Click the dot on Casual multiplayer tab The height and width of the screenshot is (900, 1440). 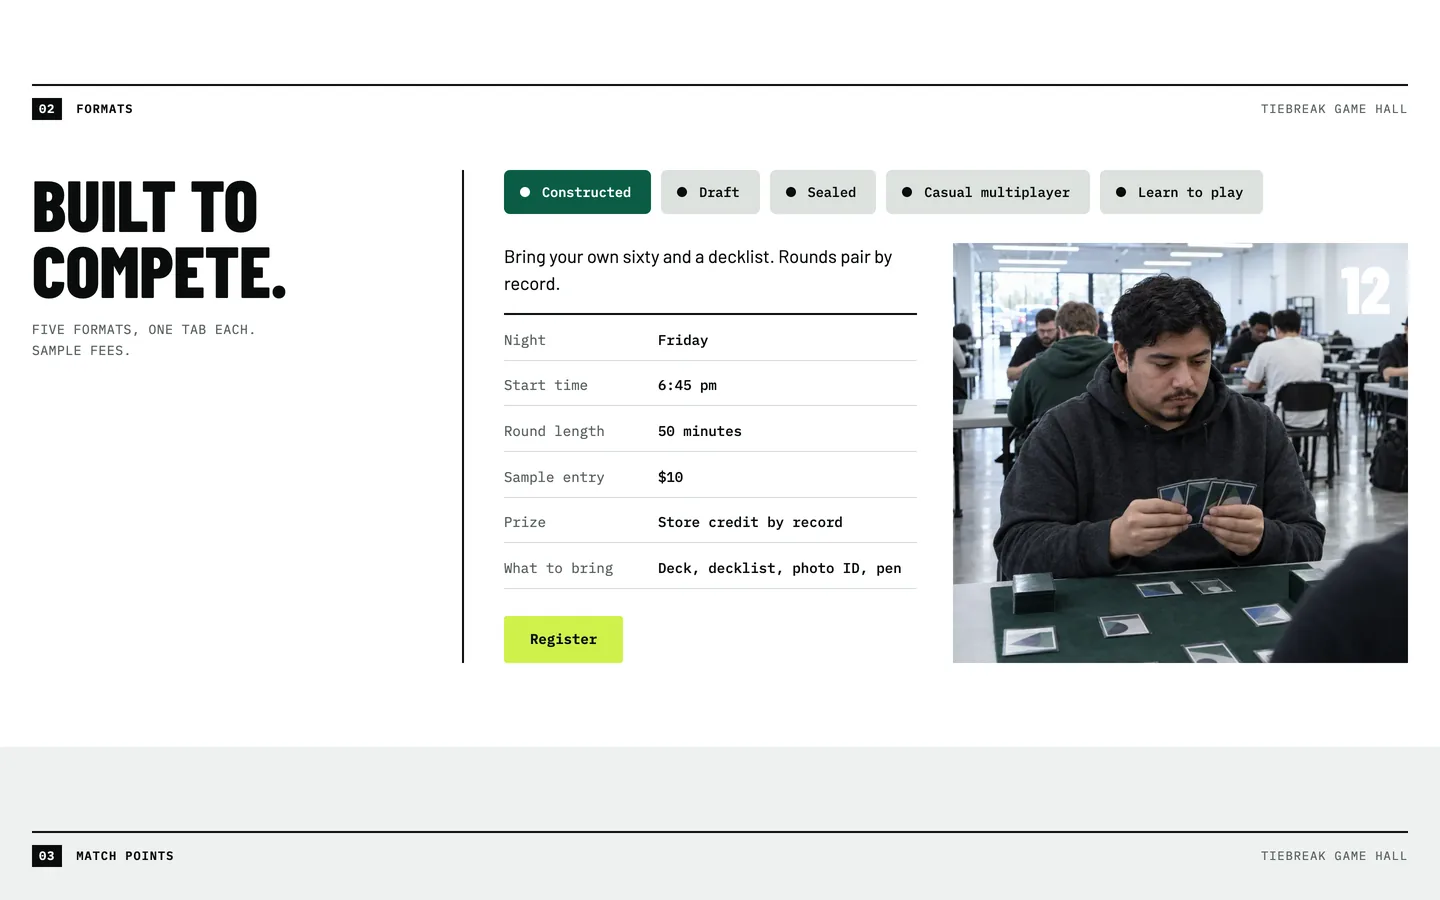point(907,192)
